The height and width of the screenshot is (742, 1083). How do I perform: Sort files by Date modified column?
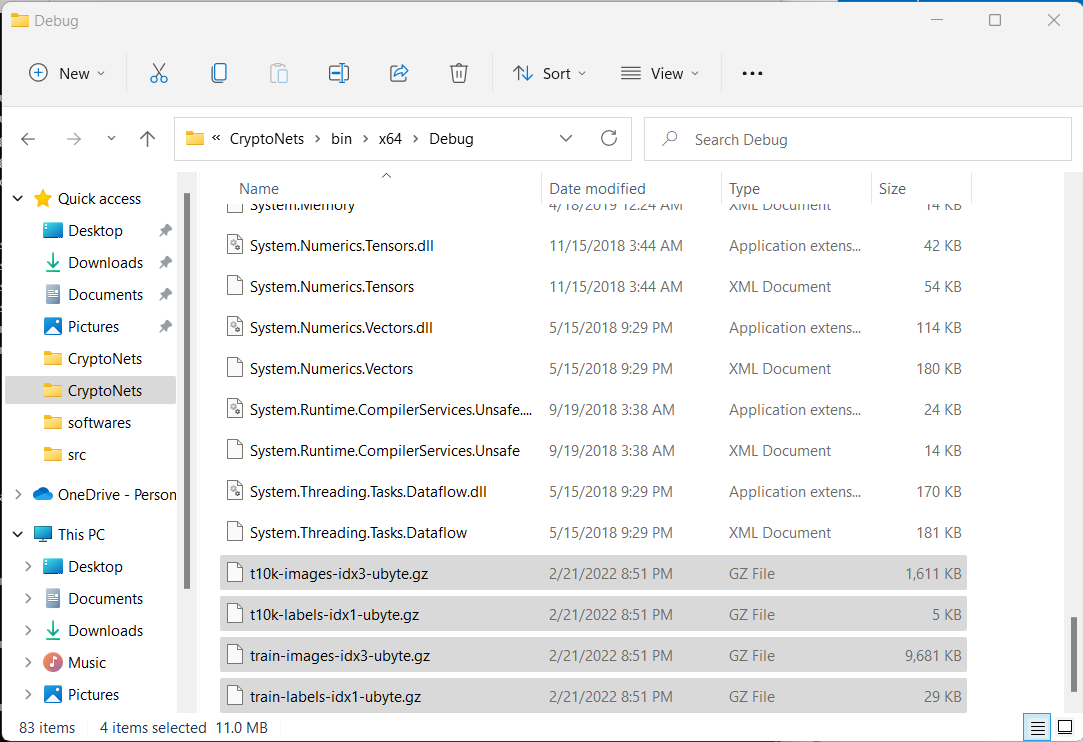point(597,188)
